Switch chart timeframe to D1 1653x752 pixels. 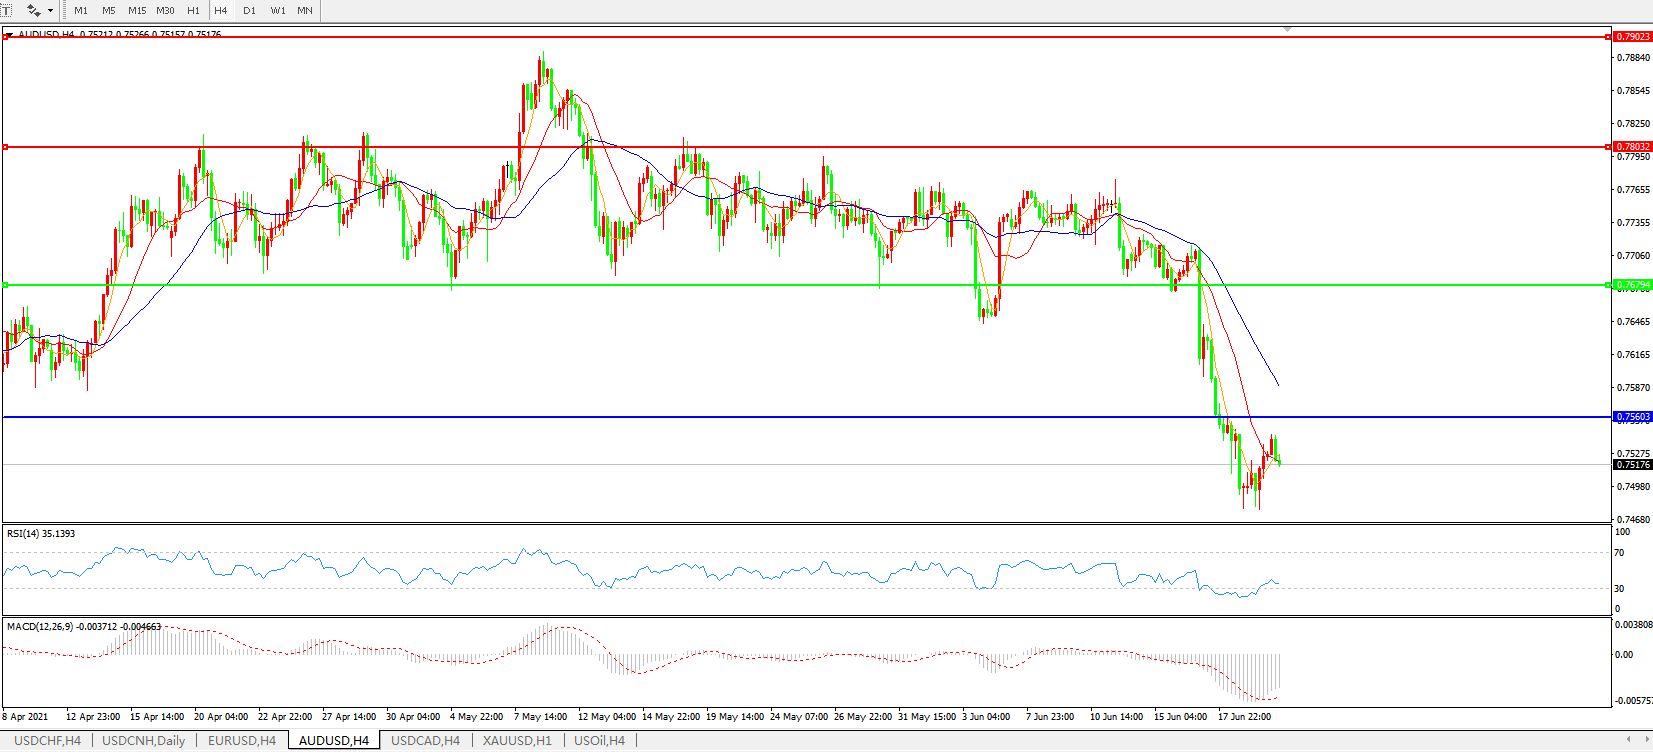point(249,10)
